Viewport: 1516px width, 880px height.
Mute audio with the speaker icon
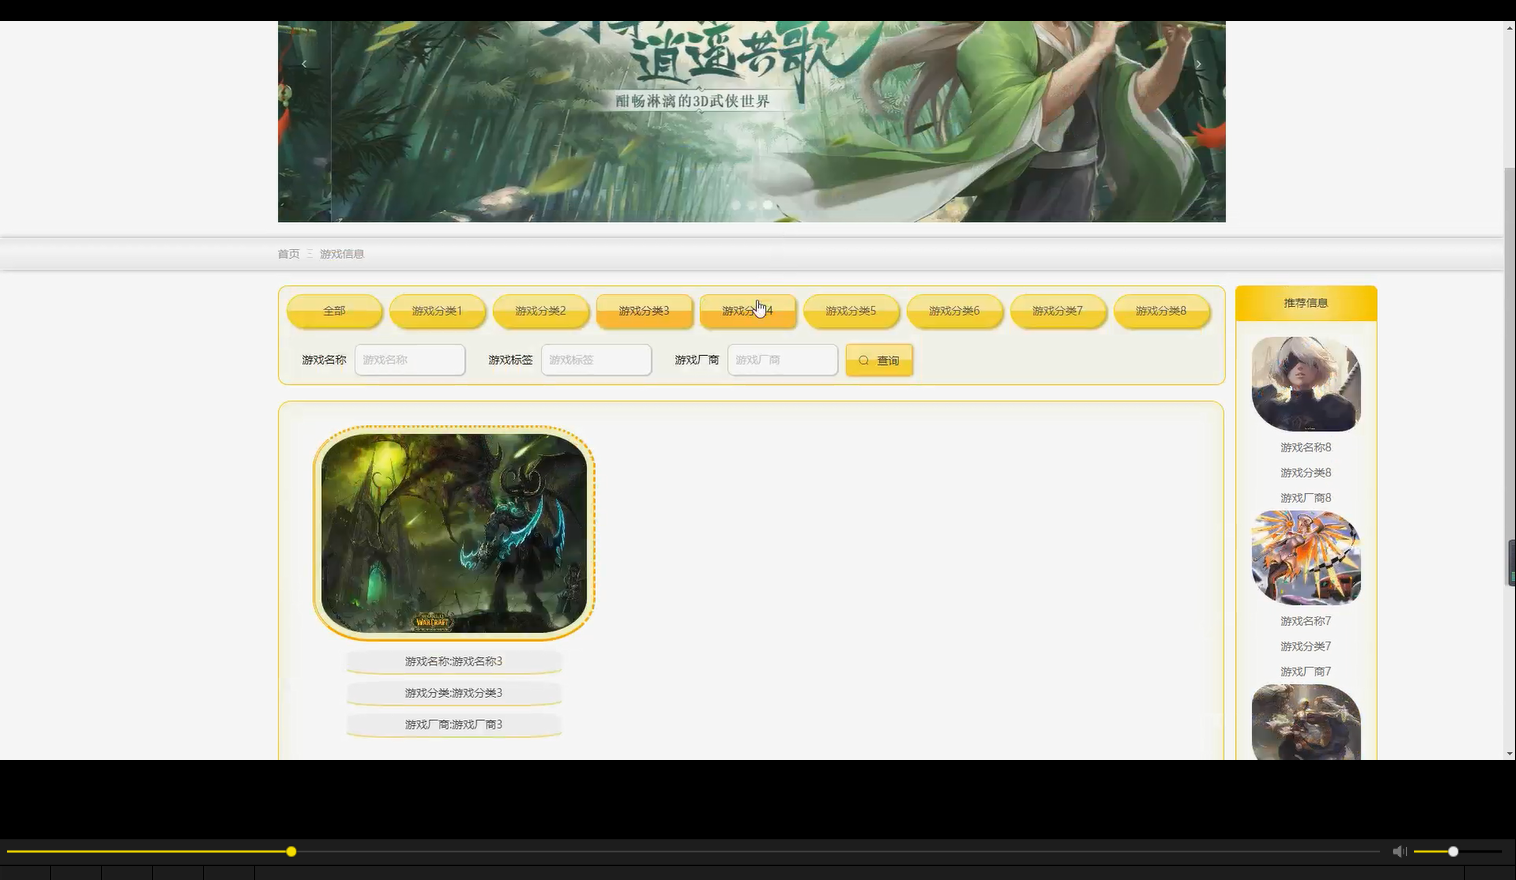point(1400,851)
